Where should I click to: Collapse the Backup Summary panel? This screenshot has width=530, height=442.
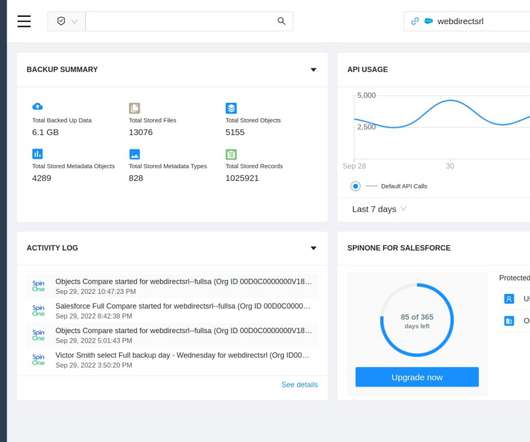click(314, 70)
